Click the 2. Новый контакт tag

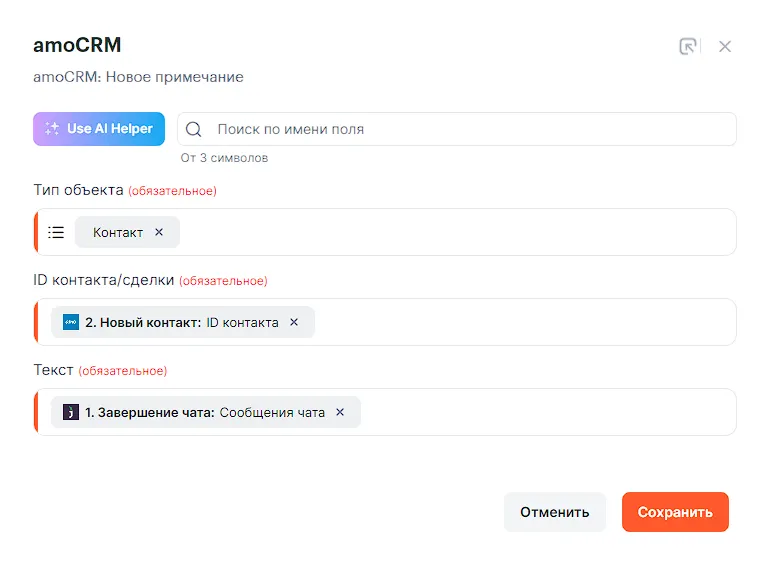[180, 322]
